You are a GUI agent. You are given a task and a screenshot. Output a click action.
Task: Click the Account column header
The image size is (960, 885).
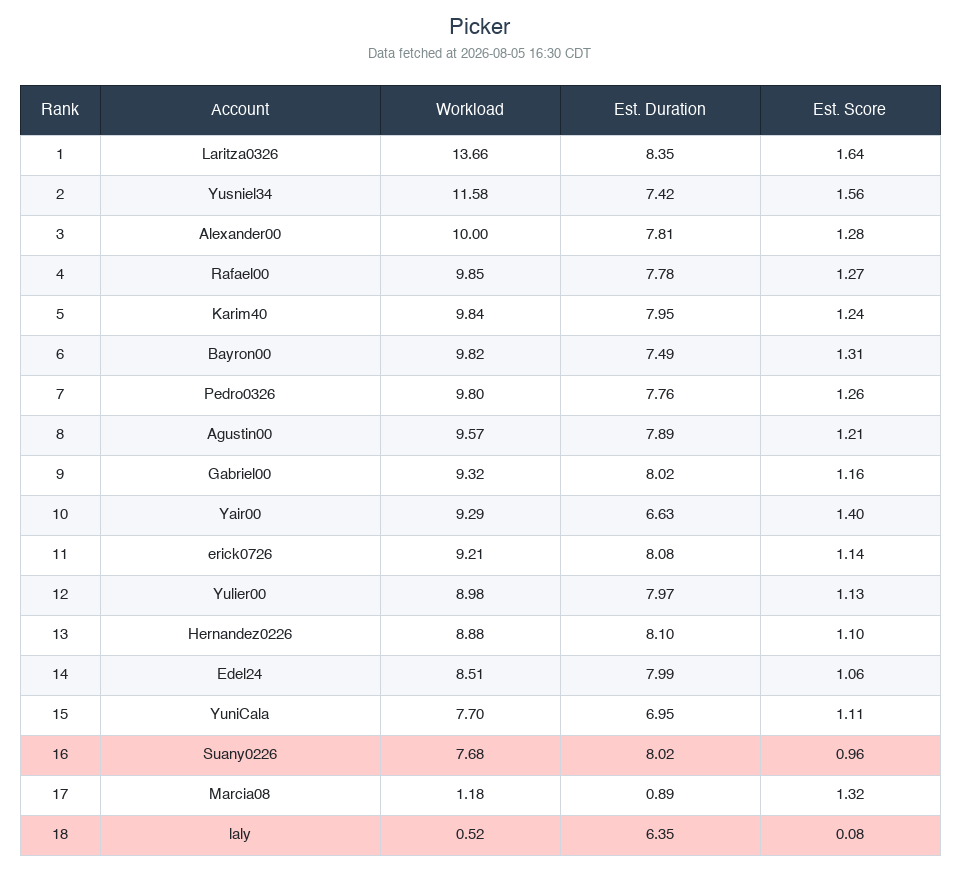pos(240,110)
